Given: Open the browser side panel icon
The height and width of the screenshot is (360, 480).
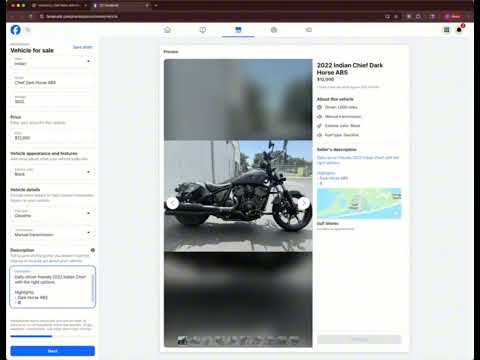Looking at the screenshot, I should click(432, 16).
